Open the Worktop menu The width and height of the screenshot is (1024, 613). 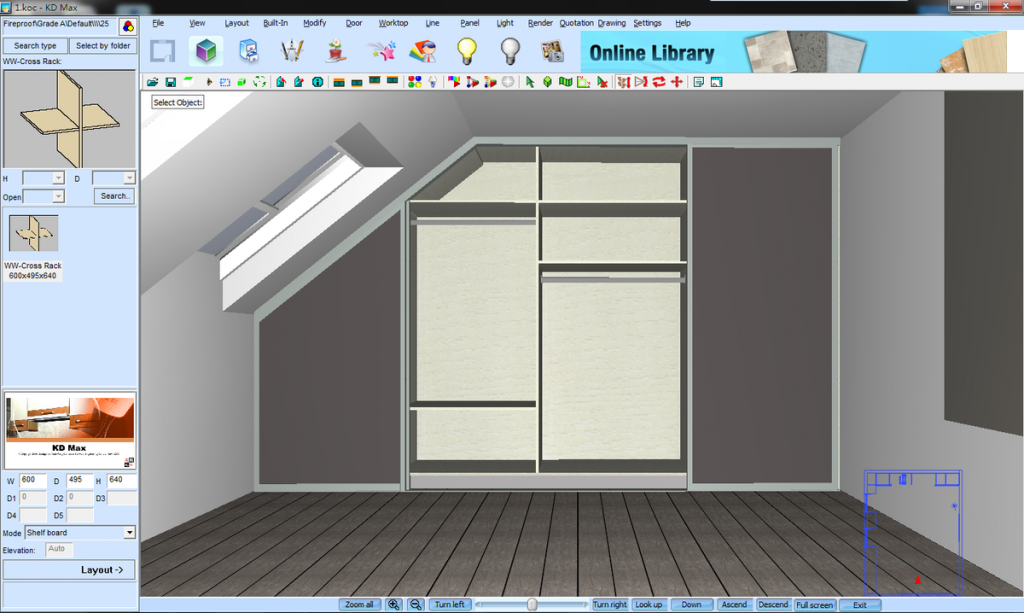click(x=393, y=23)
